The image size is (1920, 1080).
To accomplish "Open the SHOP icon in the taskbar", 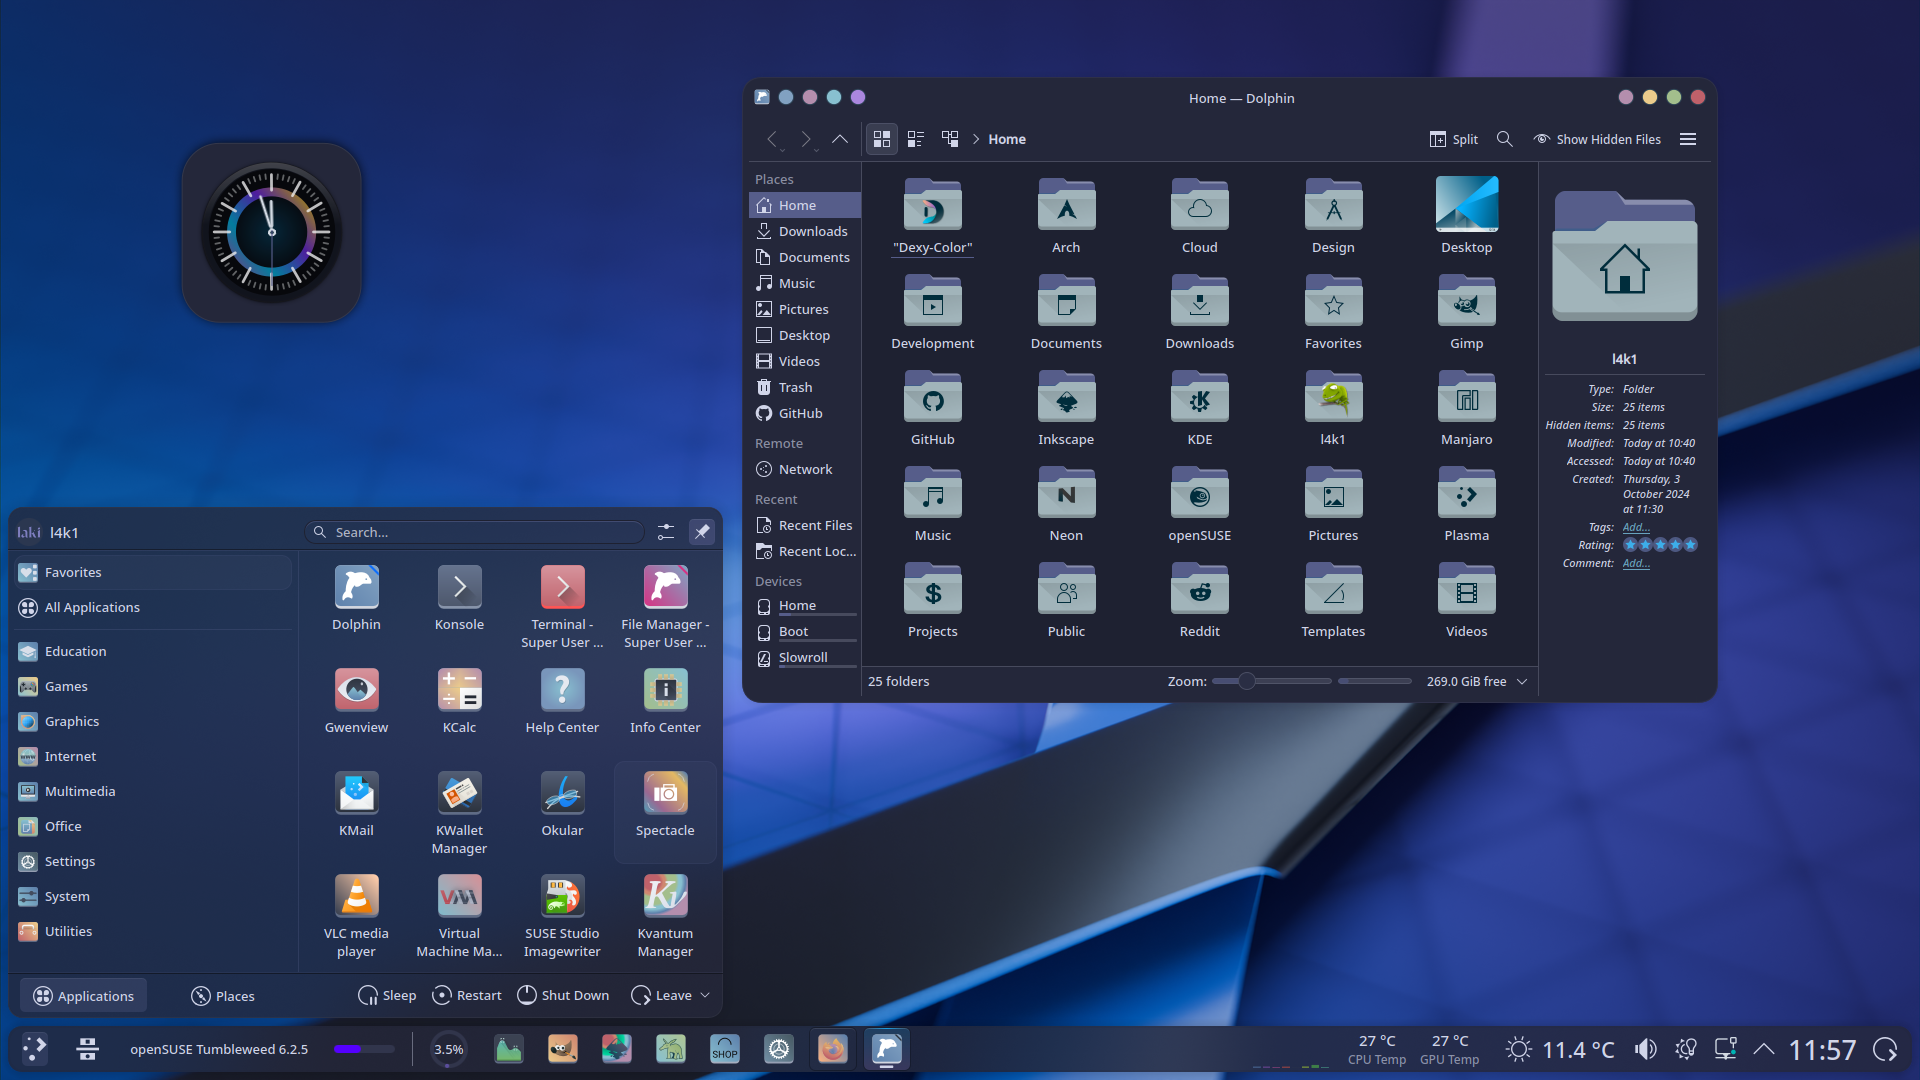I will [724, 1049].
